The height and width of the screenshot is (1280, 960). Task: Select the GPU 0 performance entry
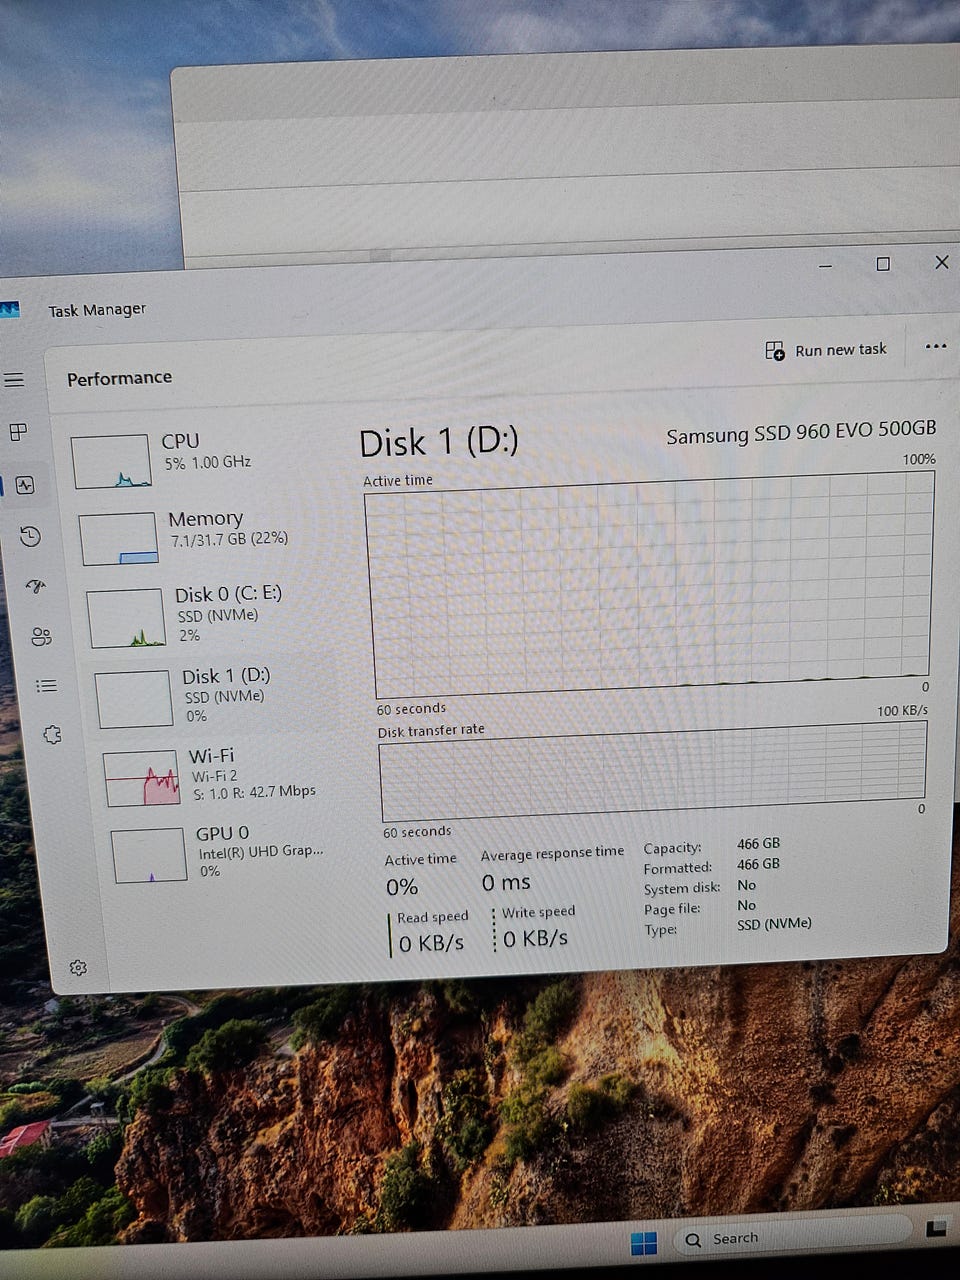(x=228, y=852)
